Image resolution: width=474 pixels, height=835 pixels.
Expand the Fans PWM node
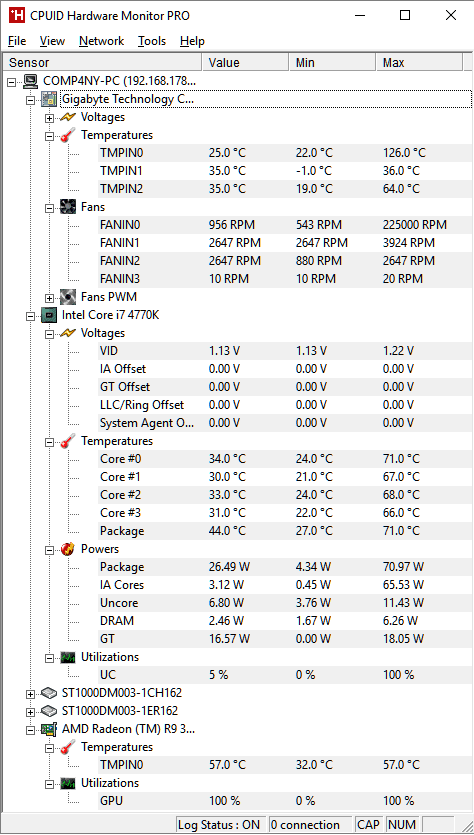tap(50, 297)
